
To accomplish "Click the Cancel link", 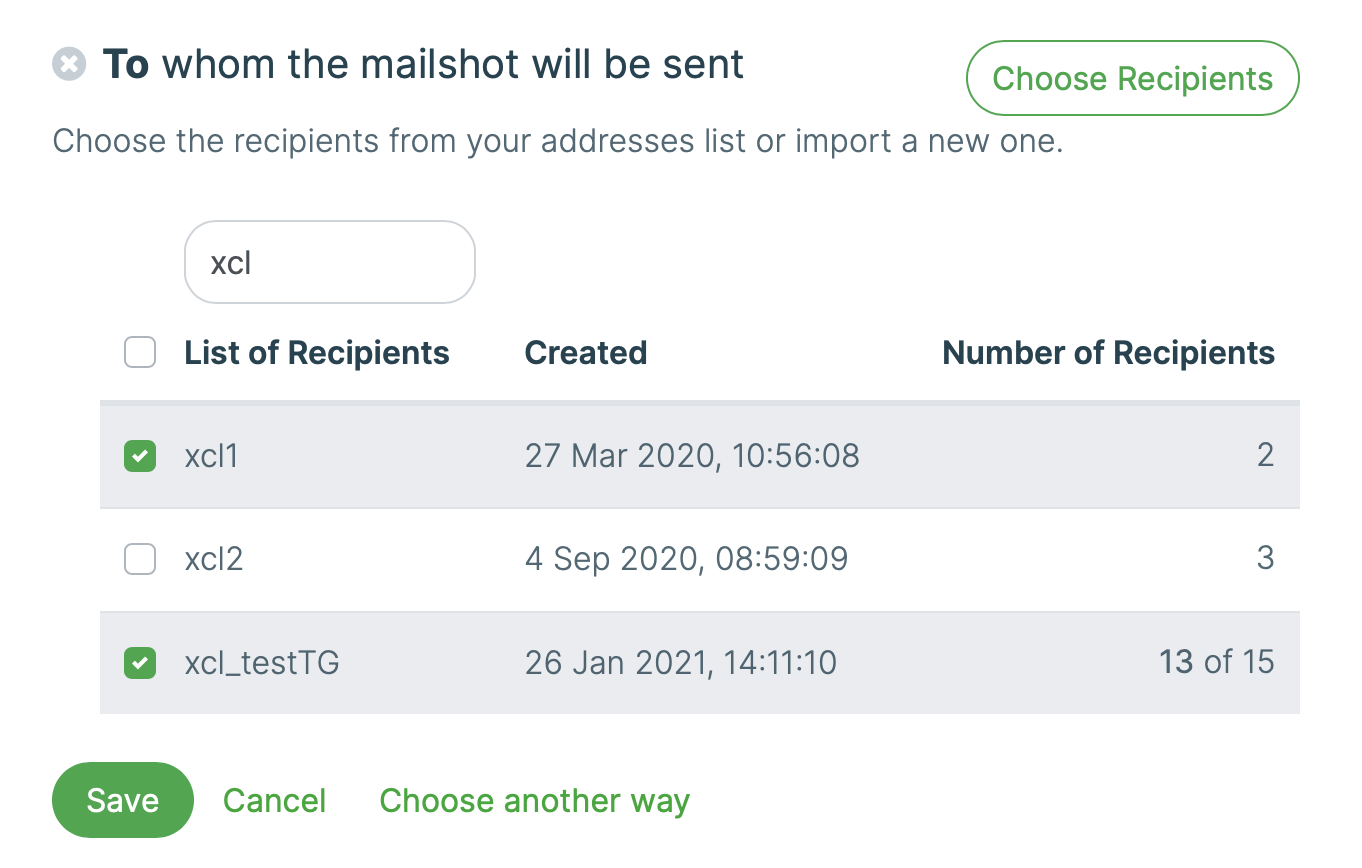I will 274,800.
